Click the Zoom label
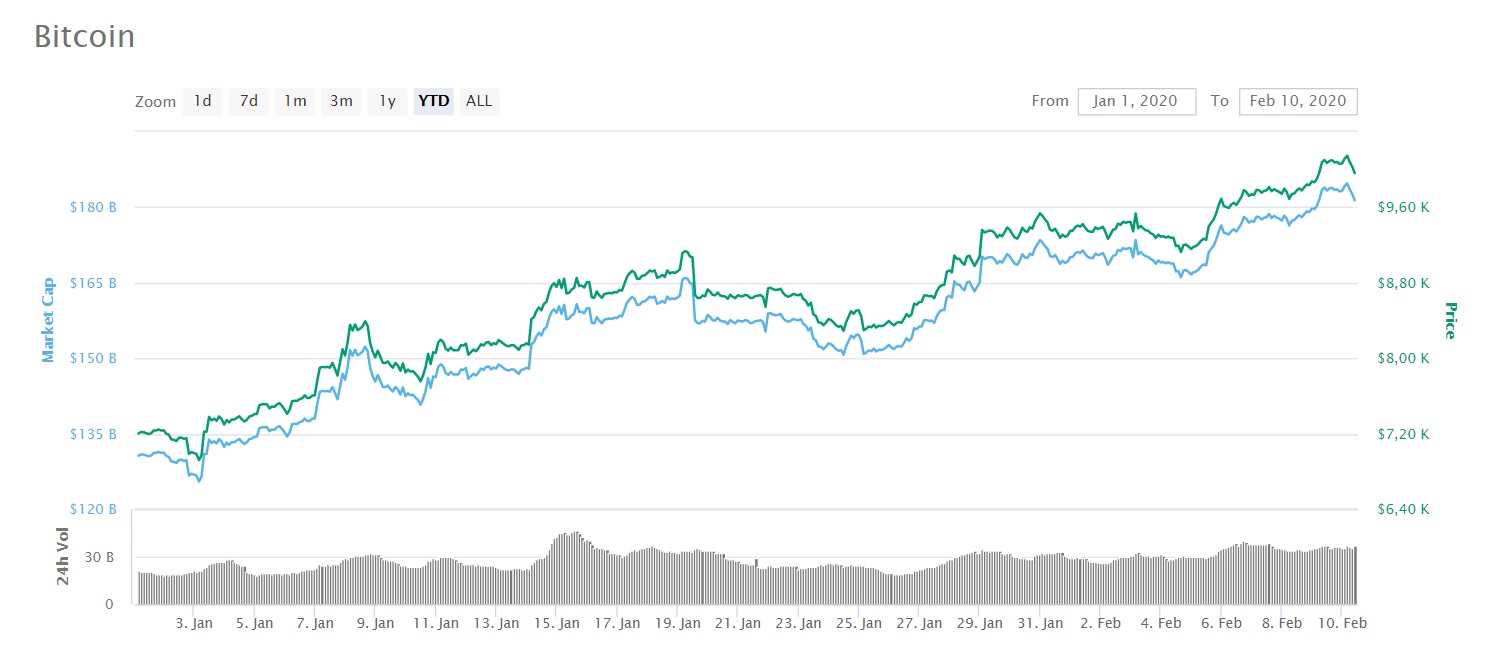Image resolution: width=1491 pixels, height=655 pixels. point(155,102)
